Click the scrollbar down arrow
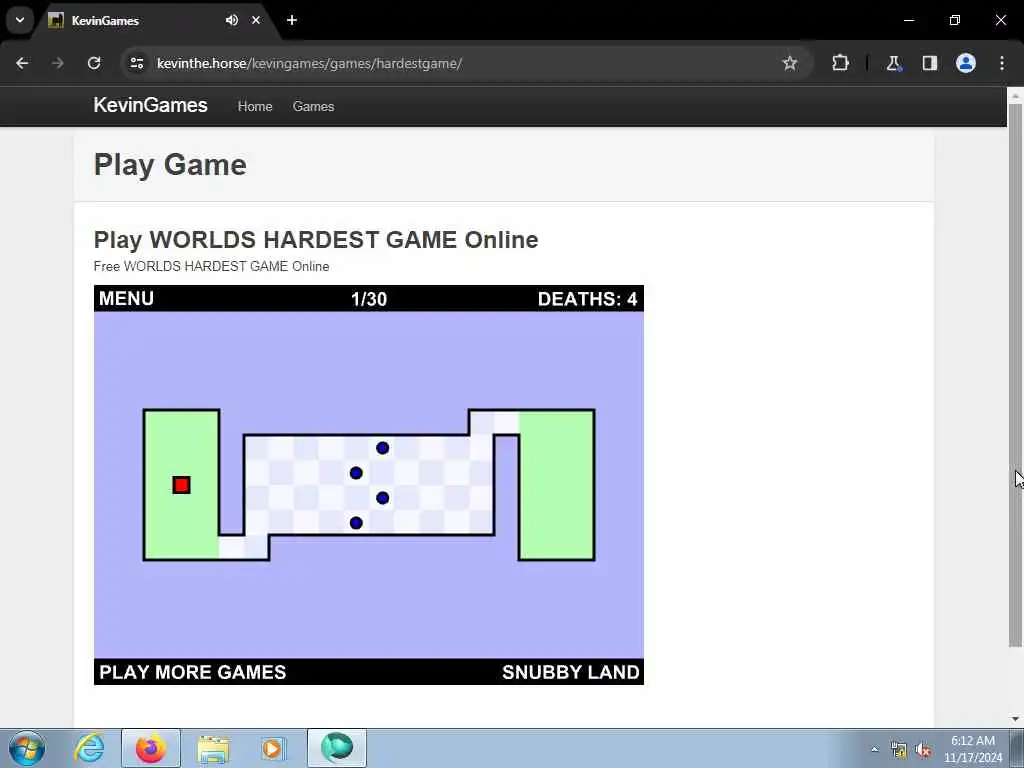This screenshot has height=768, width=1024. tap(1015, 719)
